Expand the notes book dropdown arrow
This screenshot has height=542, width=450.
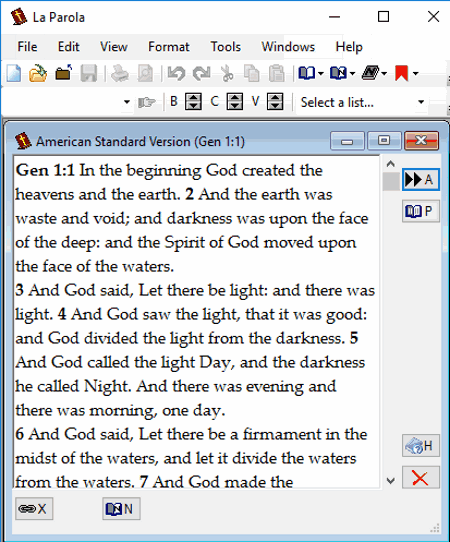point(352,74)
